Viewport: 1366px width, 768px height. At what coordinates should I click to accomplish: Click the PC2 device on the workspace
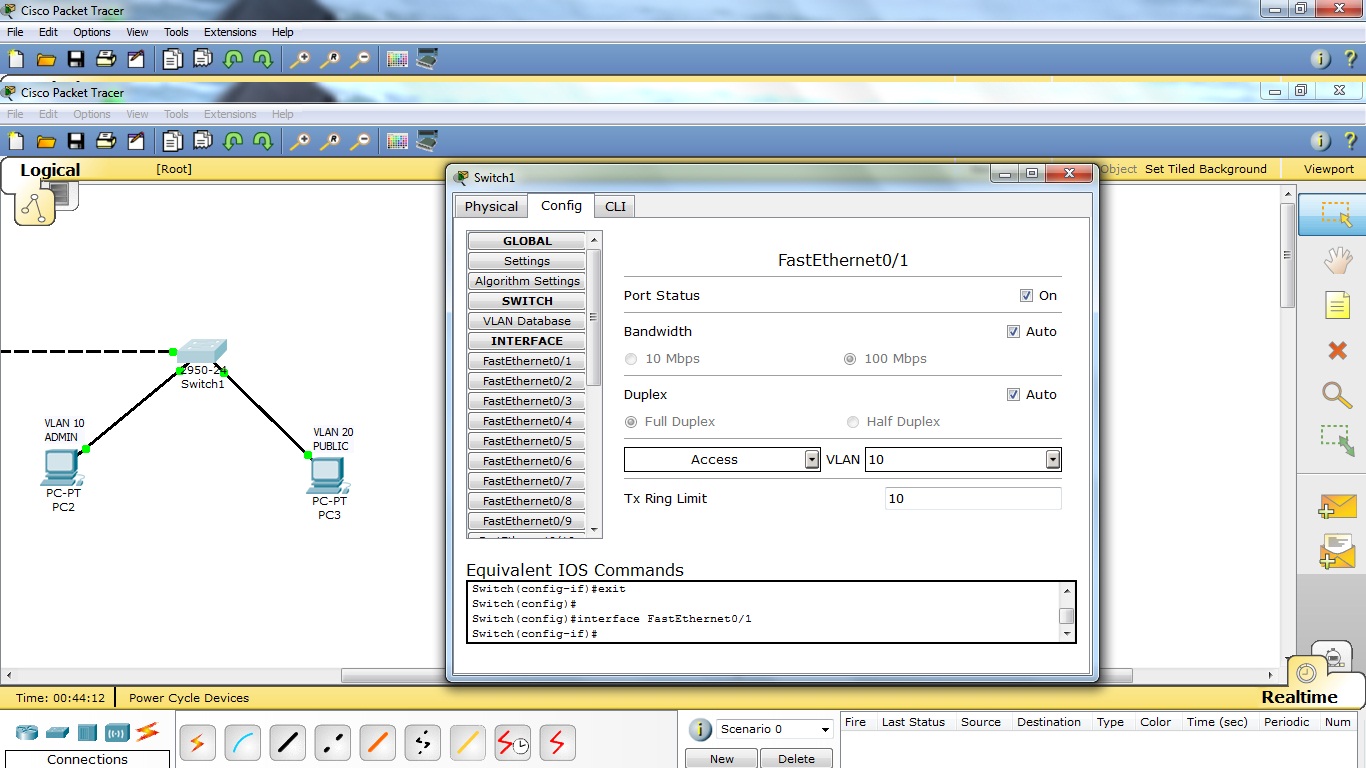pyautogui.click(x=63, y=468)
